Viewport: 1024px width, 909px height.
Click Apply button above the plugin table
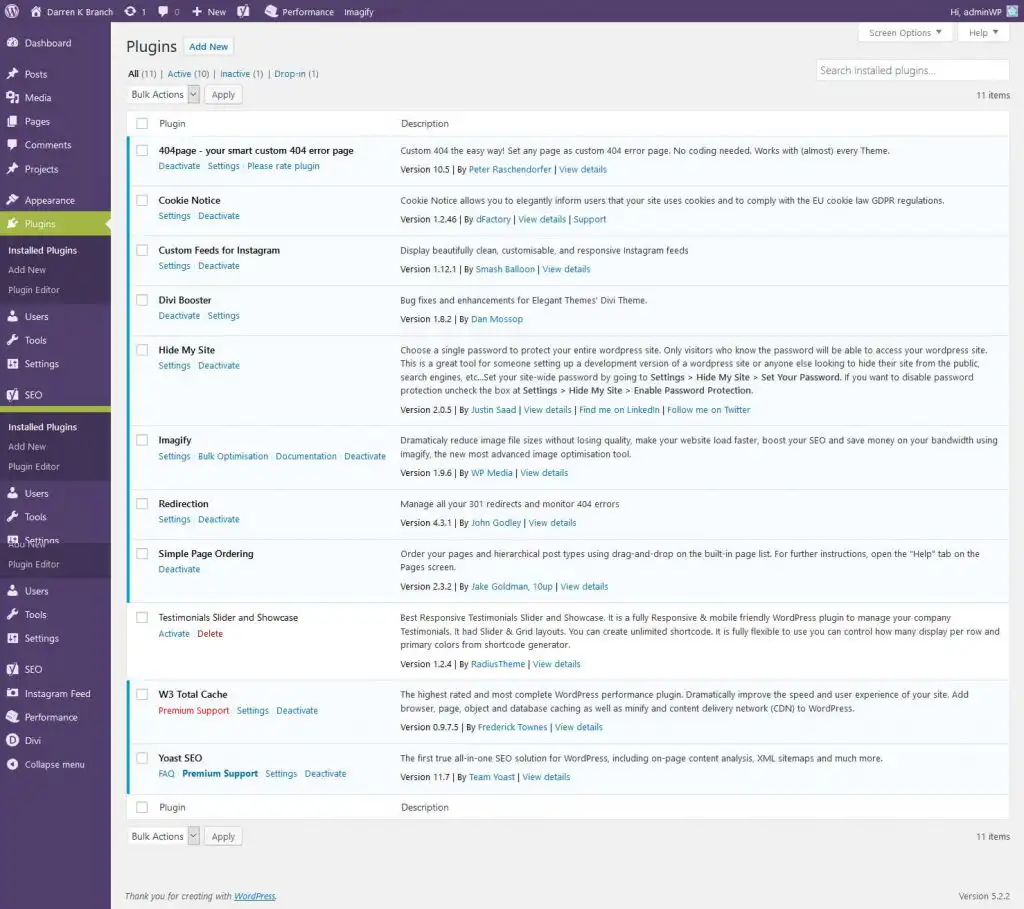coord(223,95)
